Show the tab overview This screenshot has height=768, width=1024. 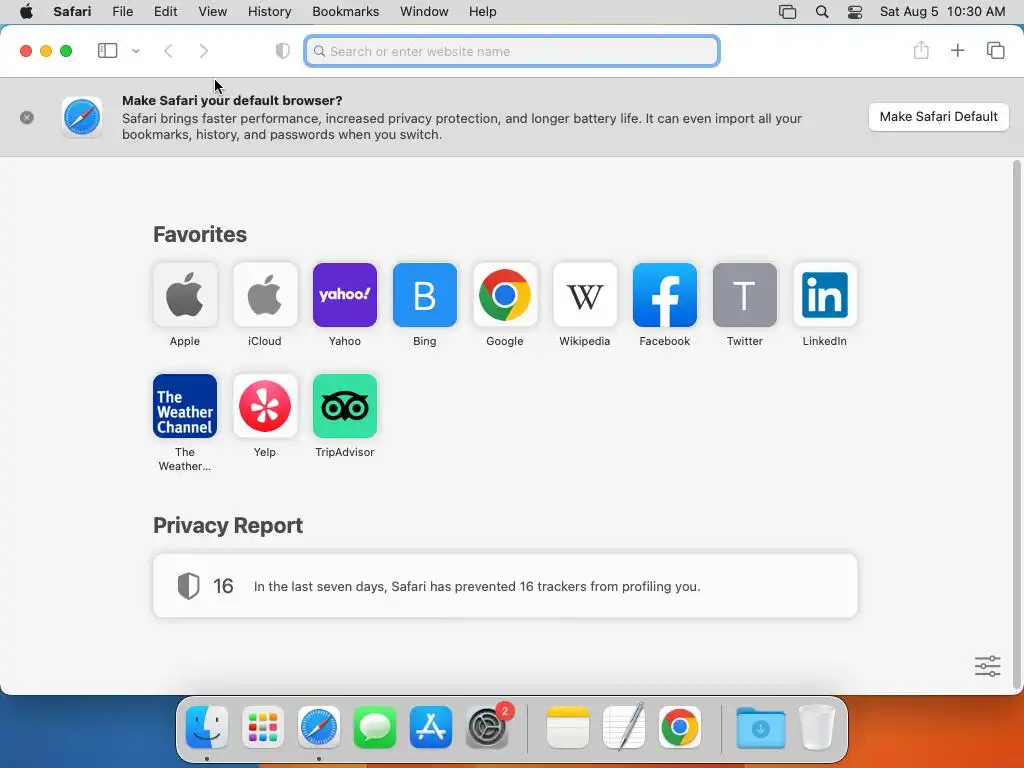[x=995, y=50]
